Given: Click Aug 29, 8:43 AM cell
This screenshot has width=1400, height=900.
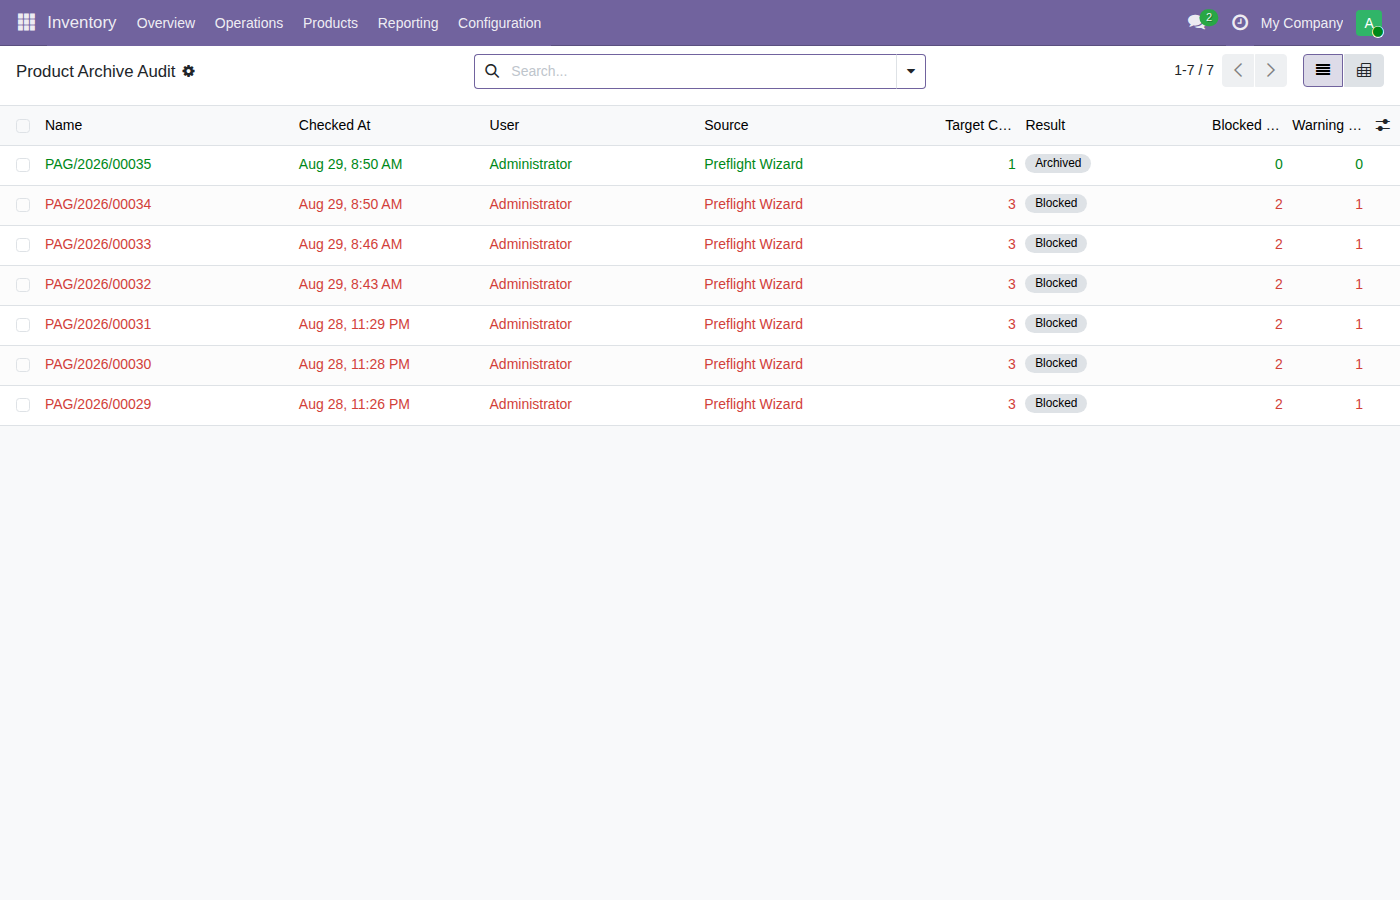Looking at the screenshot, I should (350, 284).
